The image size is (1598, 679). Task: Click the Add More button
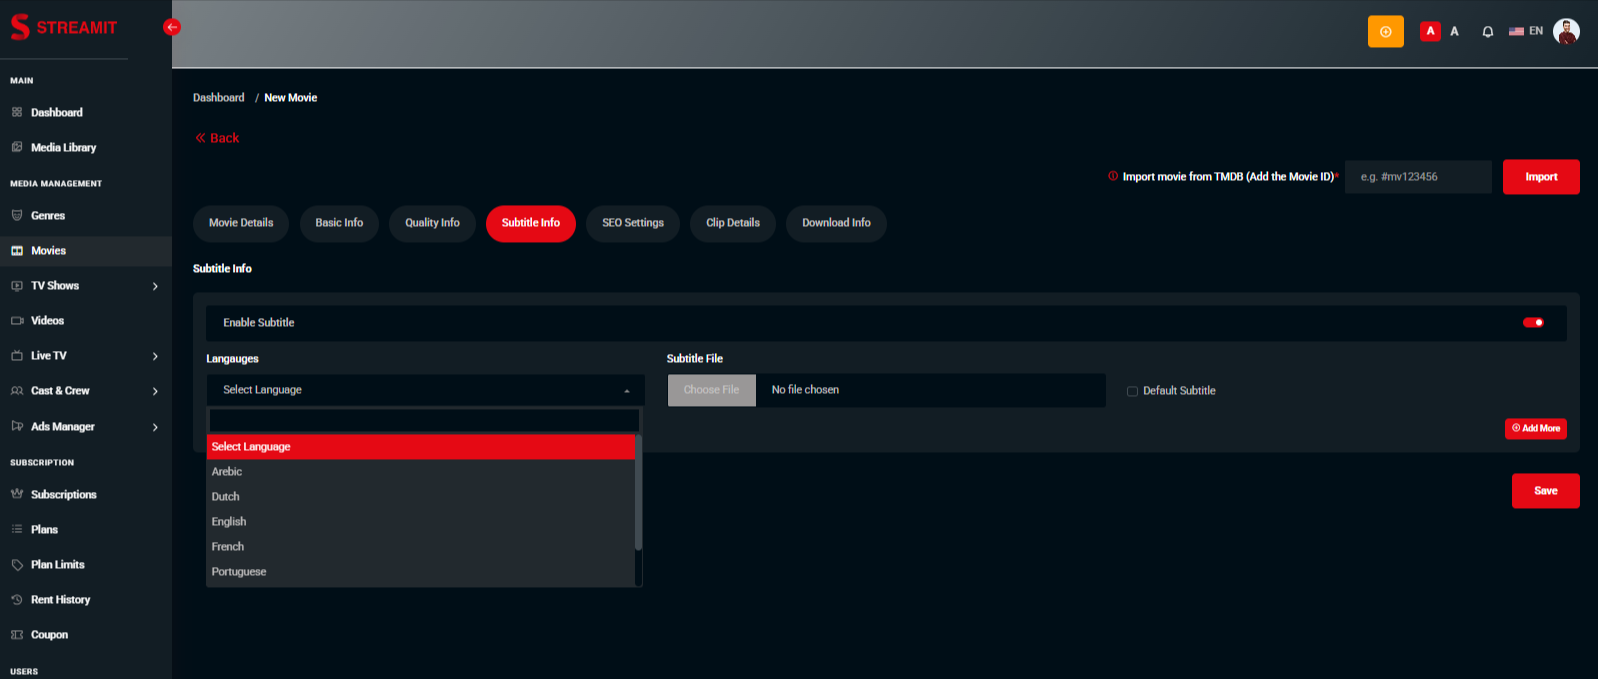point(1535,428)
